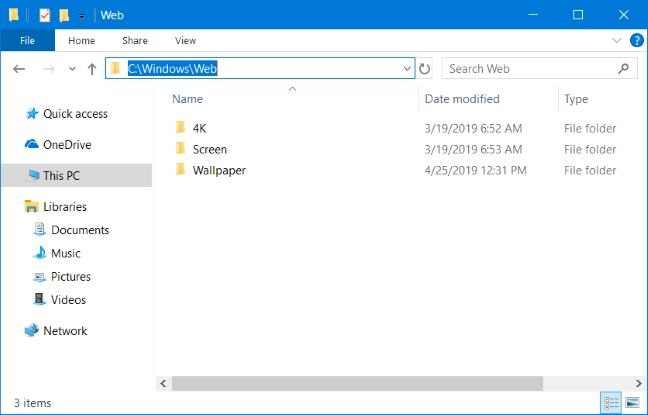Switch to the Home ribbon tab
Image resolution: width=648 pixels, height=415 pixels.
pos(81,41)
